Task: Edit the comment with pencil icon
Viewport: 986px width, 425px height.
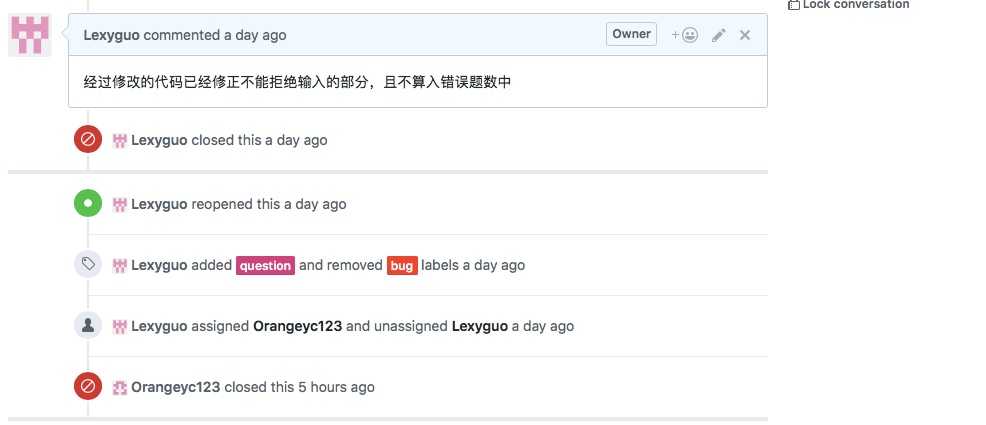Action: coord(718,35)
